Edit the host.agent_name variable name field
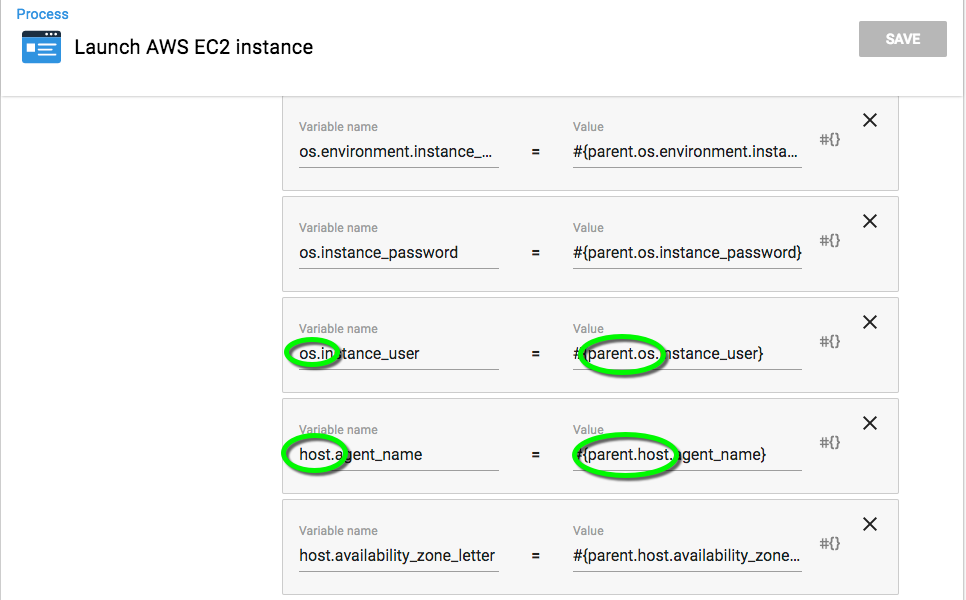 click(x=399, y=455)
